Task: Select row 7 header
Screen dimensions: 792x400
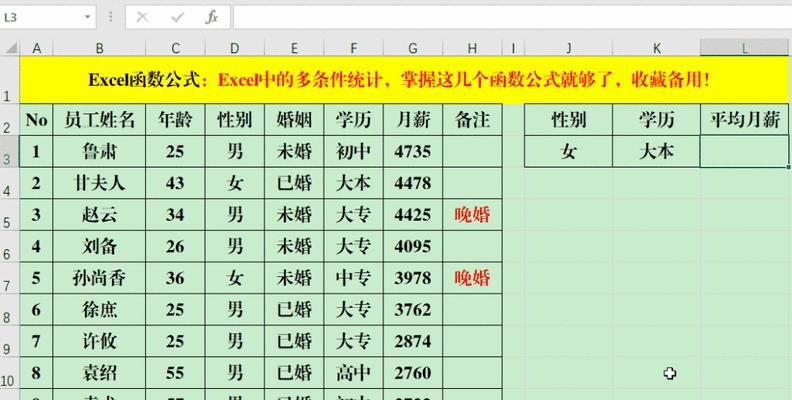Action: (x=10, y=278)
